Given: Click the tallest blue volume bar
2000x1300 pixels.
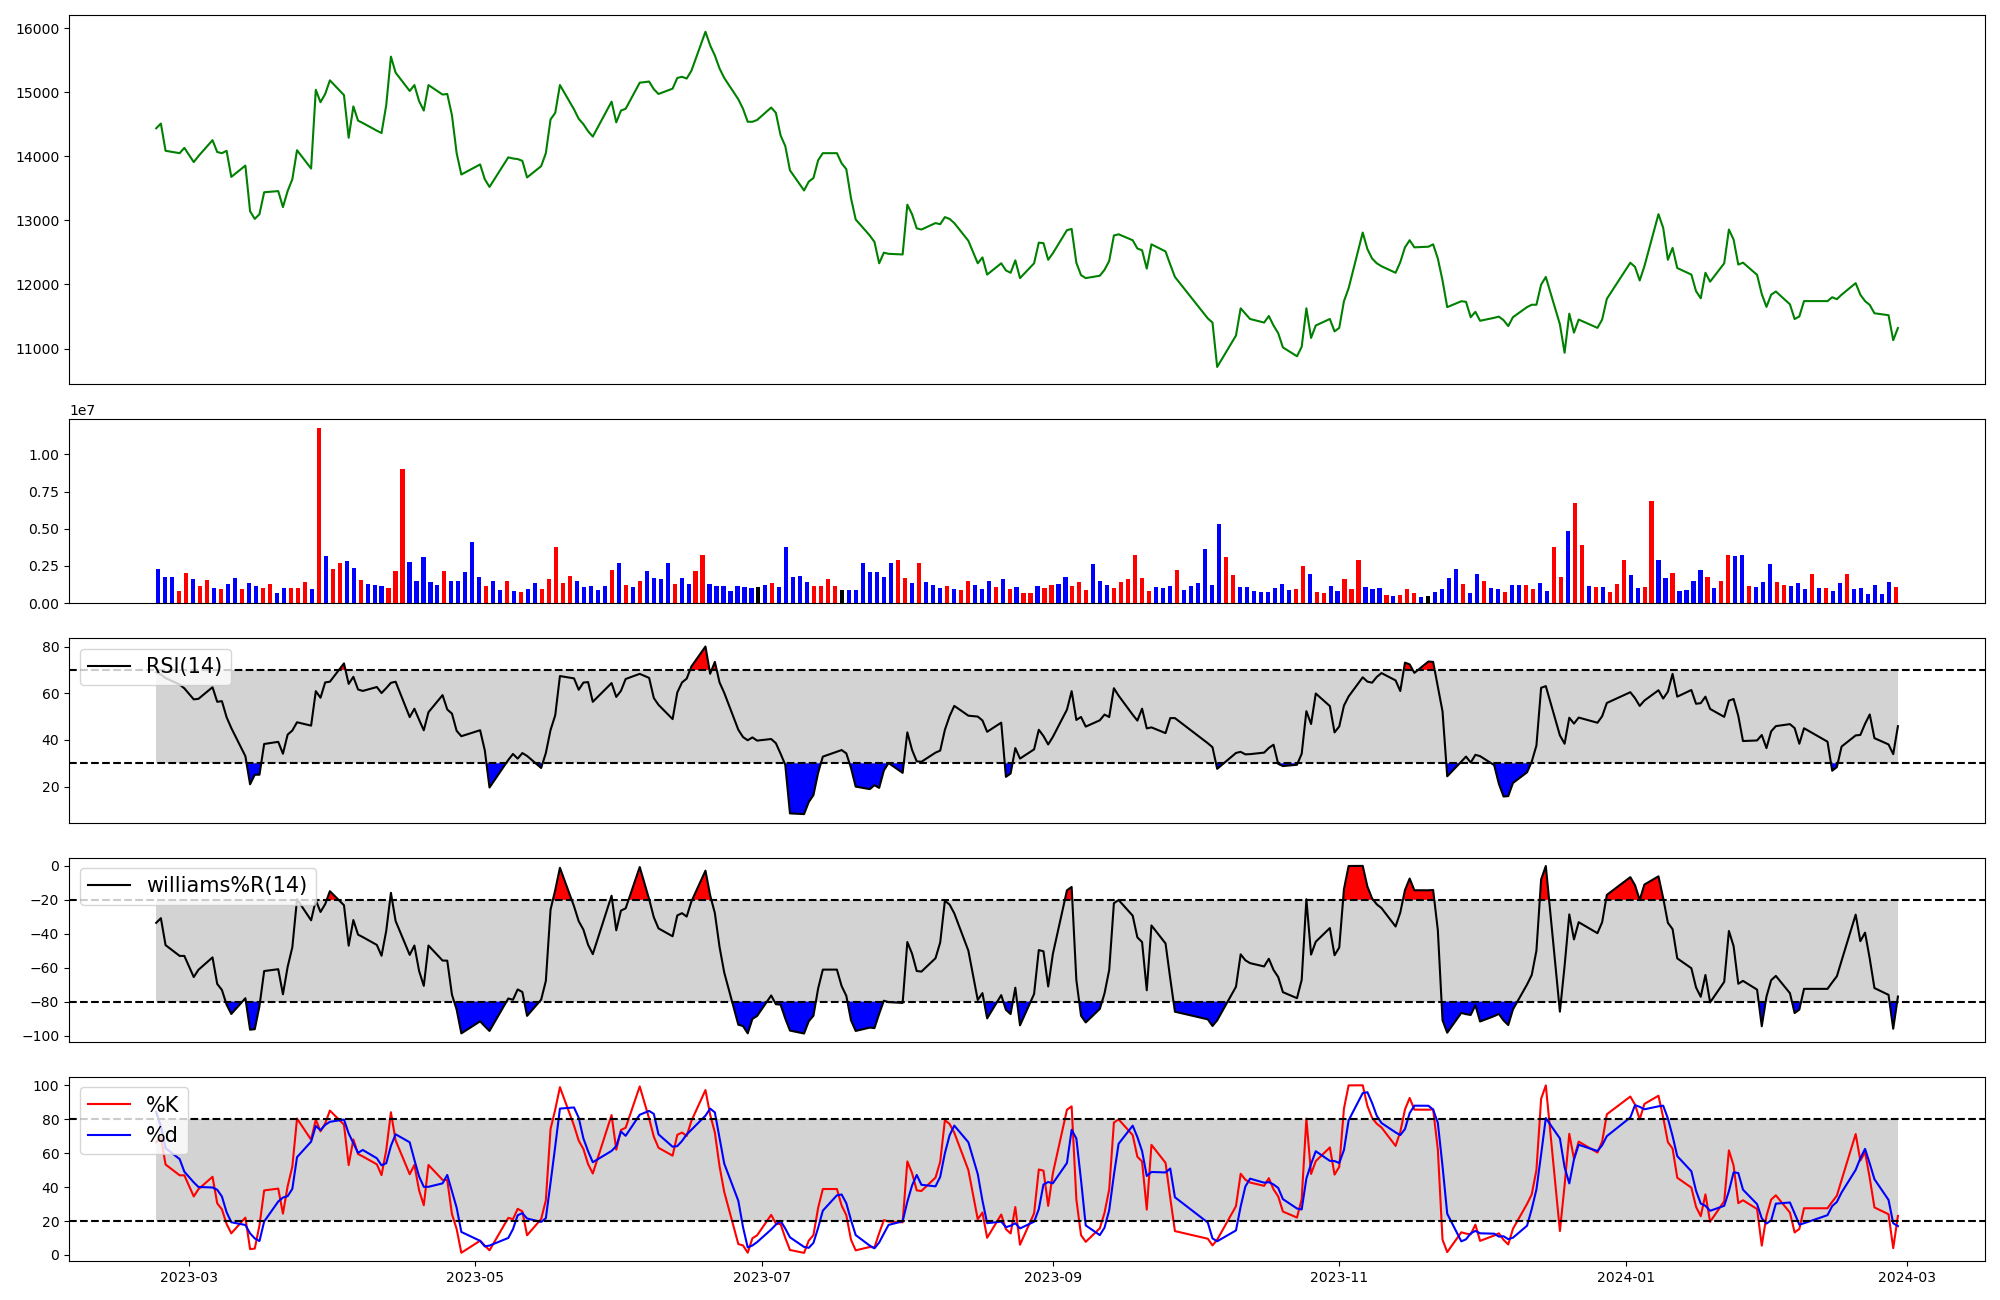Looking at the screenshot, I should click(x=1218, y=563).
